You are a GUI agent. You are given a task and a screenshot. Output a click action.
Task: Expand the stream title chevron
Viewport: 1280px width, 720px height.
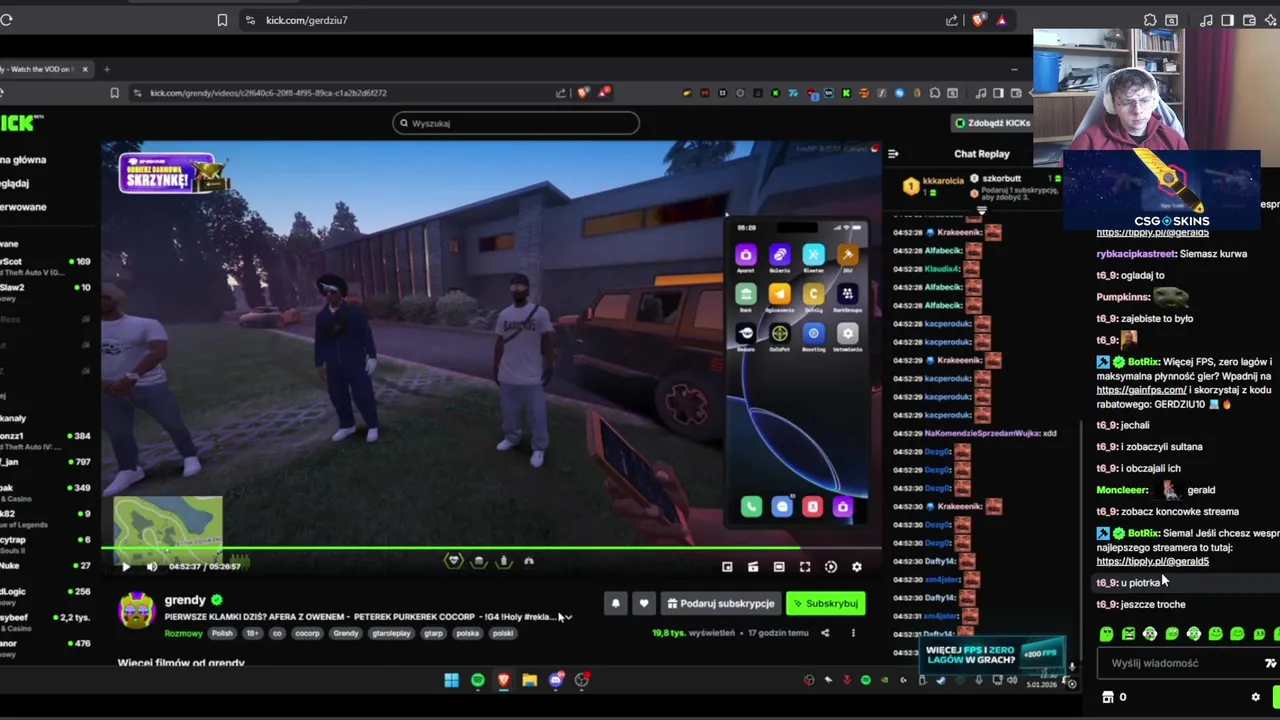click(x=568, y=617)
